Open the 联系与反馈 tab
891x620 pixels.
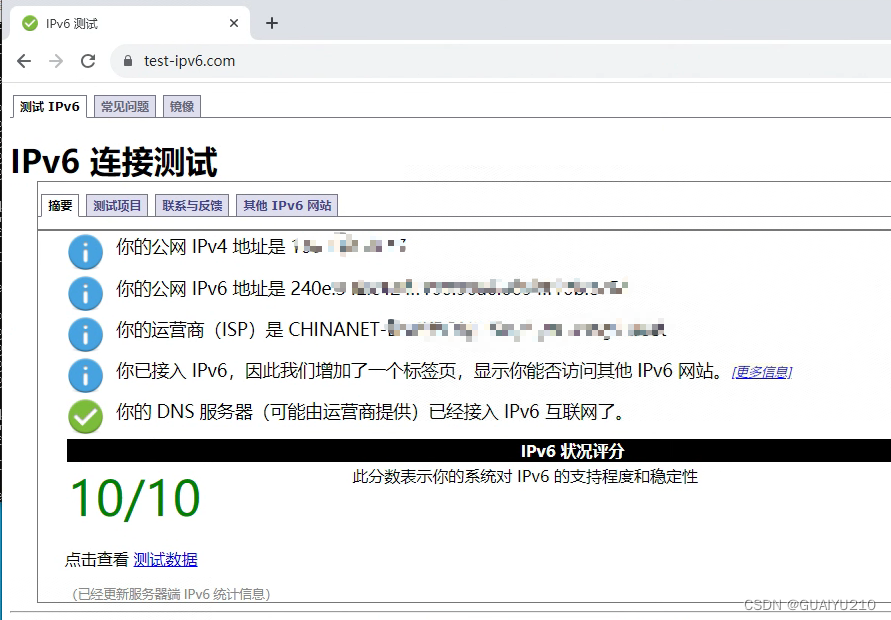pyautogui.click(x=191, y=205)
